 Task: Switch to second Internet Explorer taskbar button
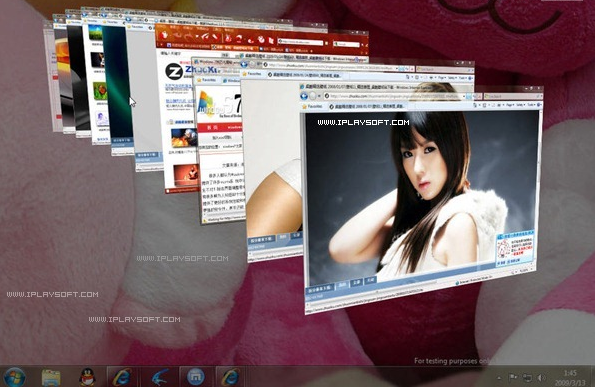231,377
